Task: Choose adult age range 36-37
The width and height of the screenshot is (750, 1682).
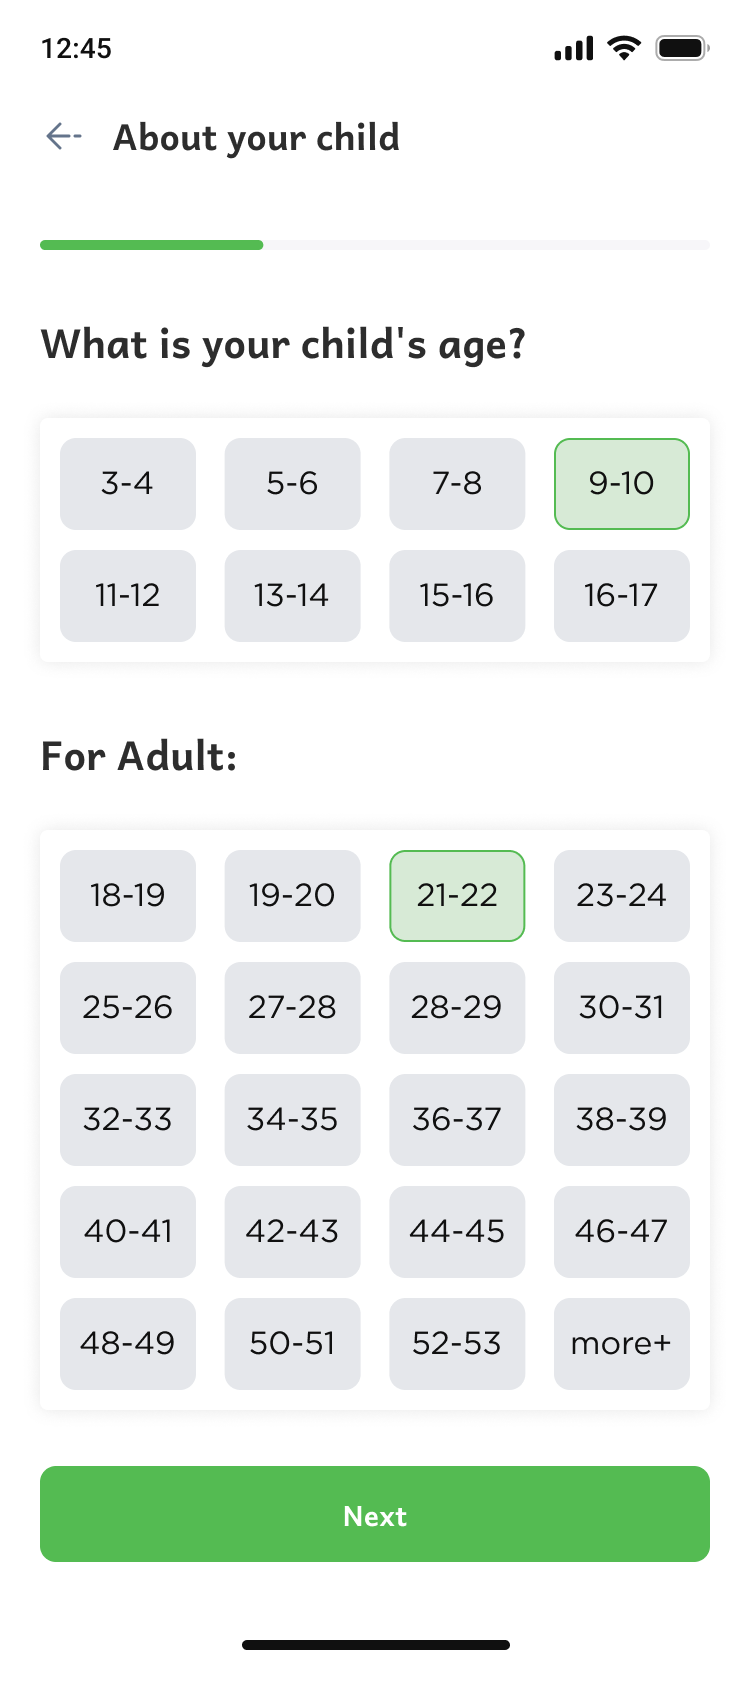Action: pos(457,1120)
